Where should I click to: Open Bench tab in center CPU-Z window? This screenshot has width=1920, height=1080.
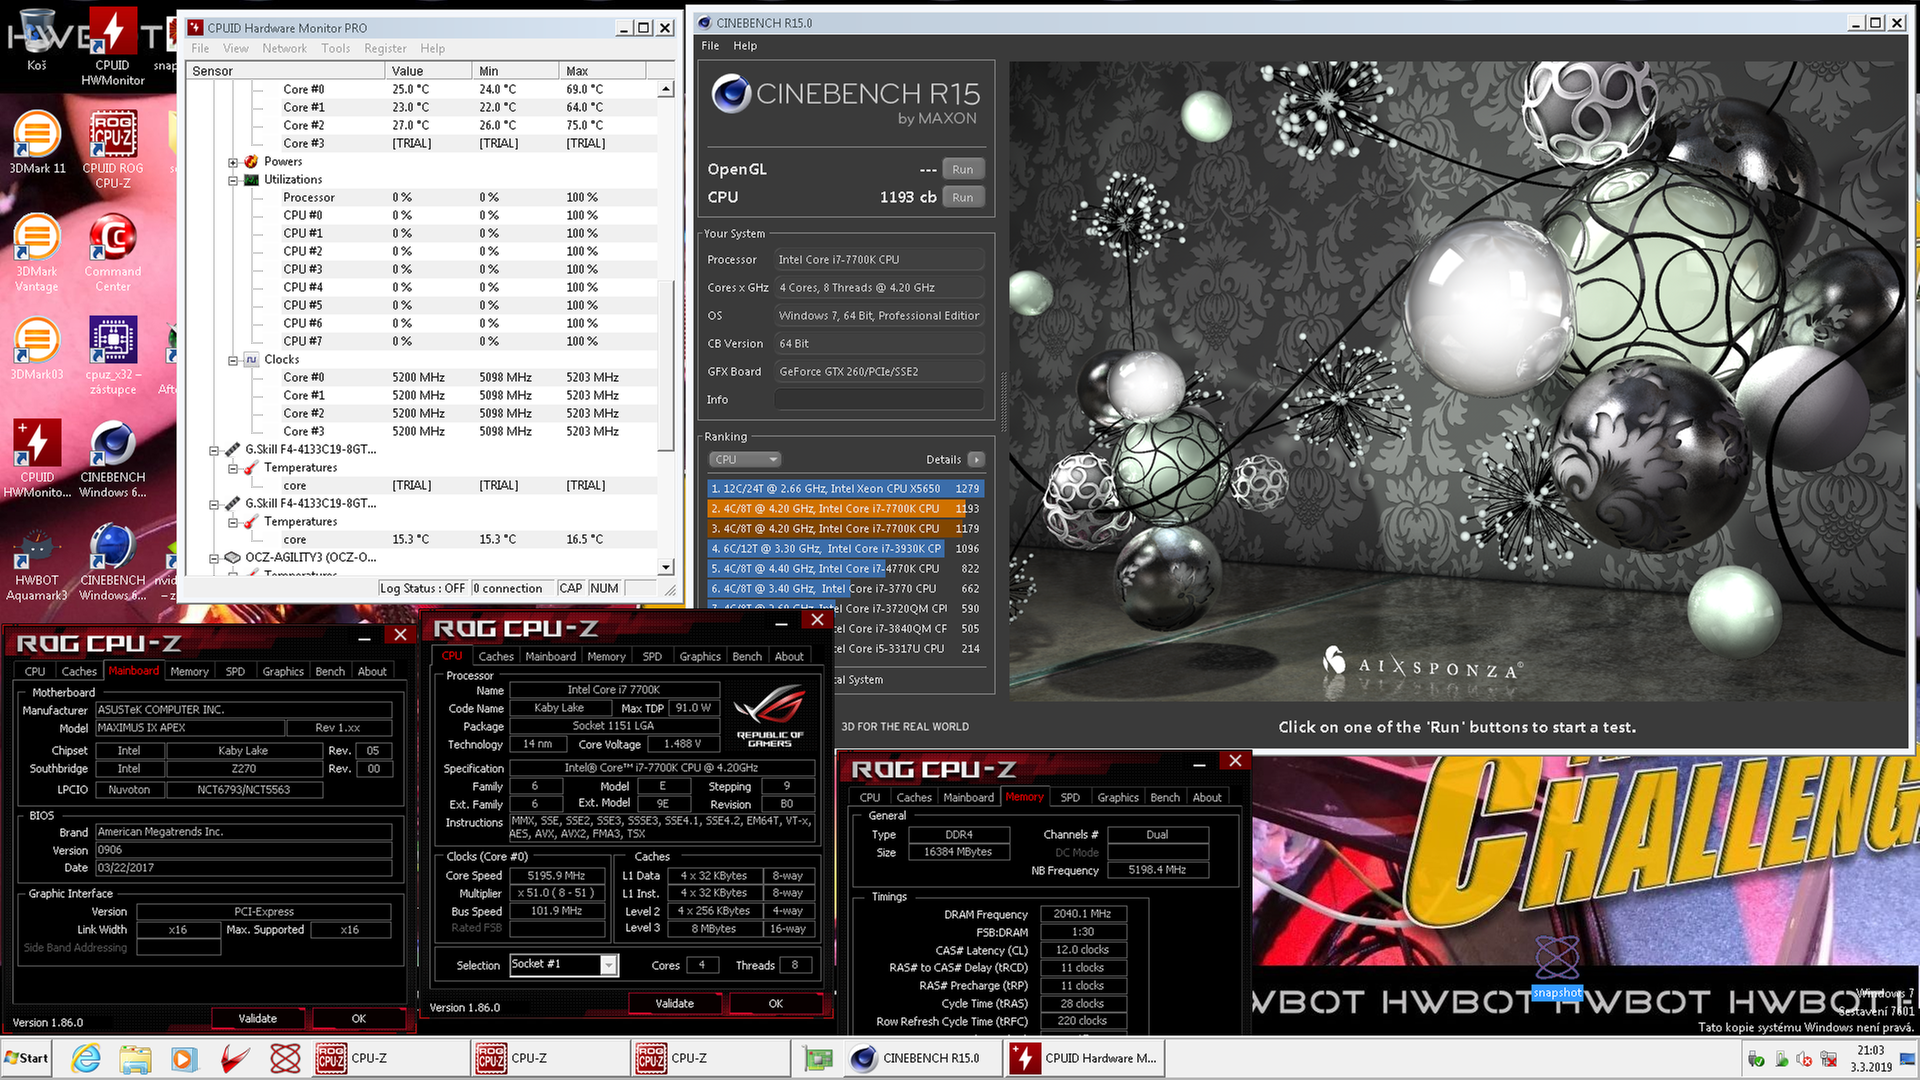pyautogui.click(x=747, y=656)
